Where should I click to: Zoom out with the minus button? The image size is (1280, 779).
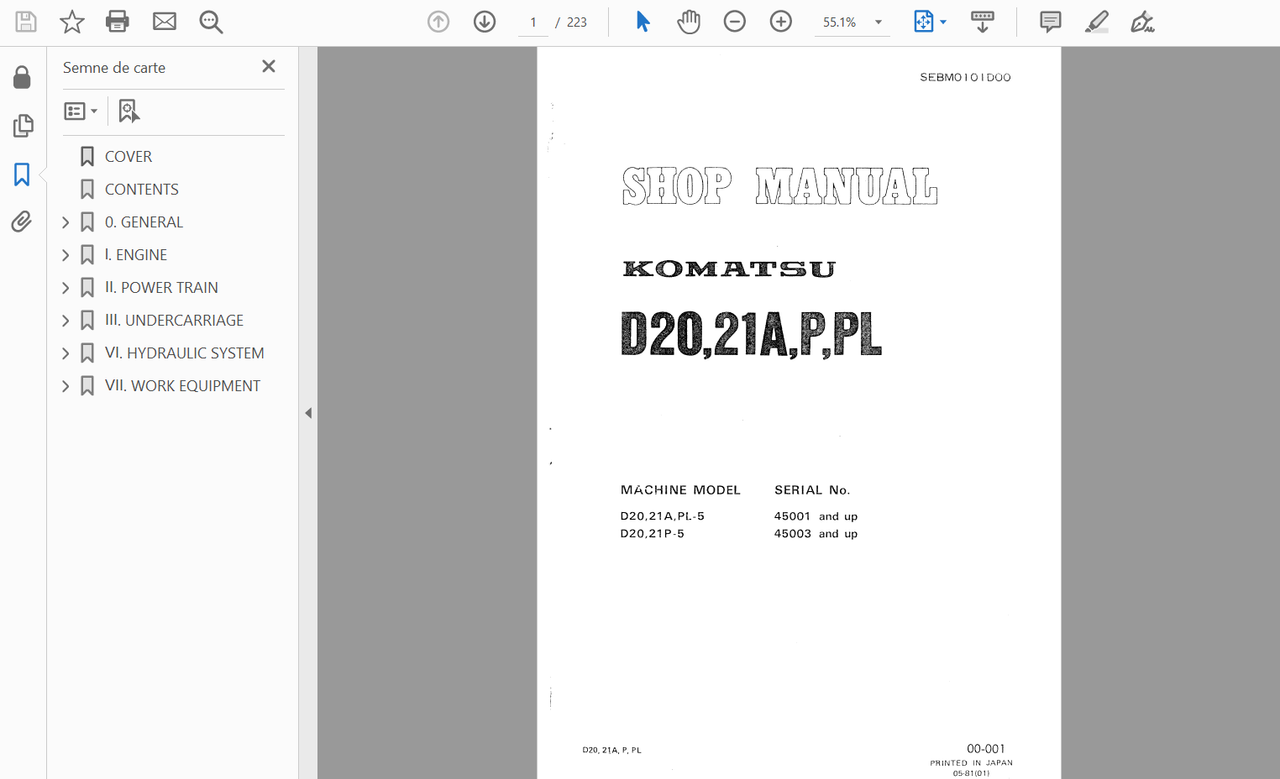tap(735, 22)
